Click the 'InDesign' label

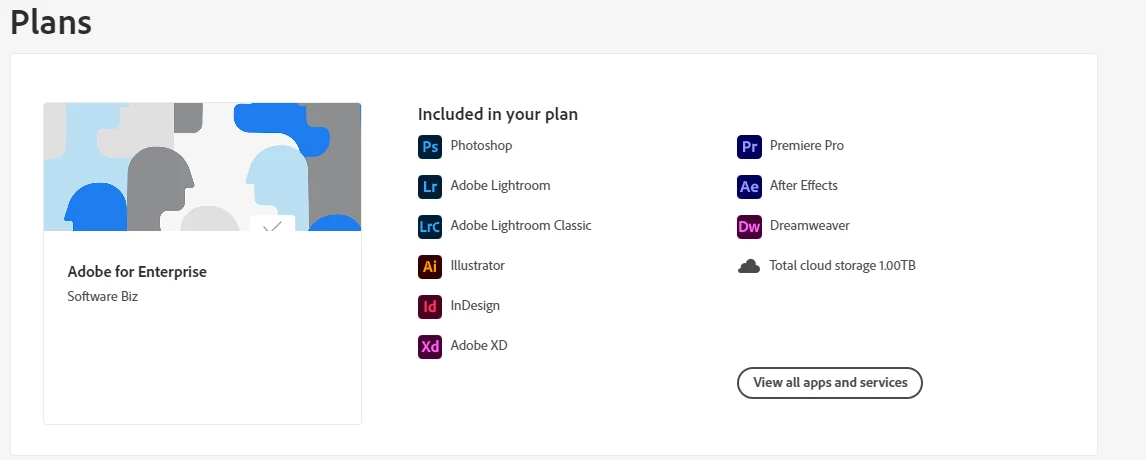tap(475, 306)
